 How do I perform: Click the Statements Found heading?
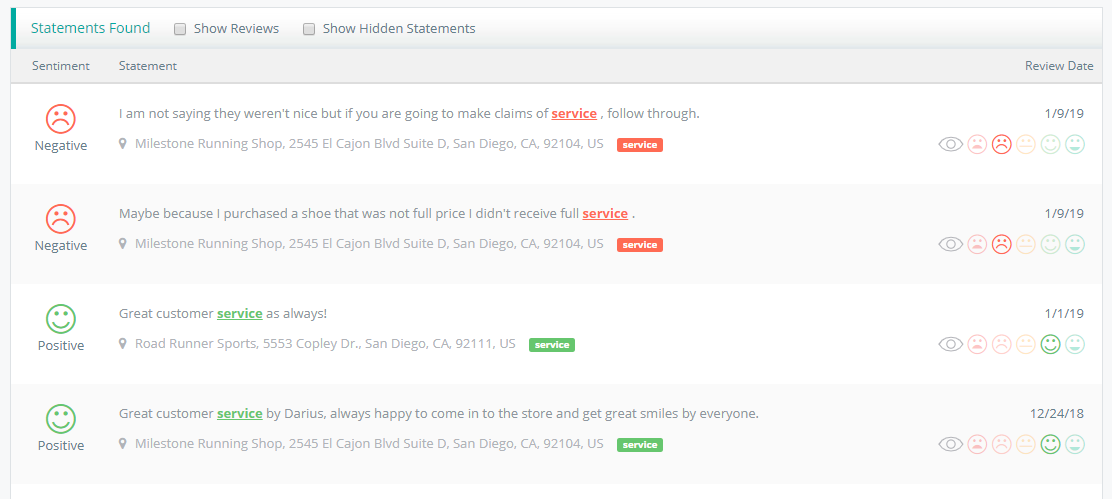pyautogui.click(x=90, y=28)
